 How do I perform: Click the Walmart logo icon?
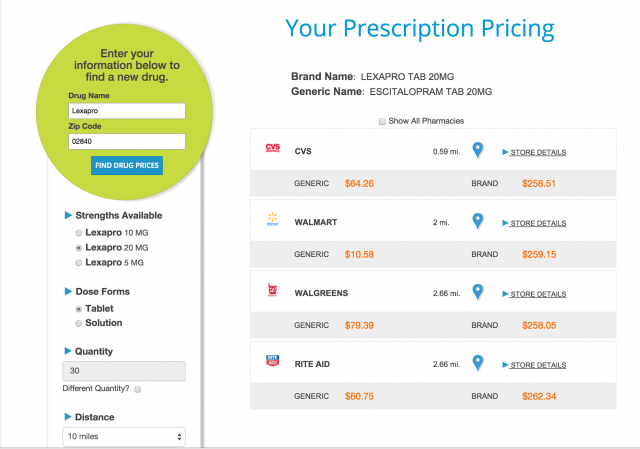tap(272, 219)
